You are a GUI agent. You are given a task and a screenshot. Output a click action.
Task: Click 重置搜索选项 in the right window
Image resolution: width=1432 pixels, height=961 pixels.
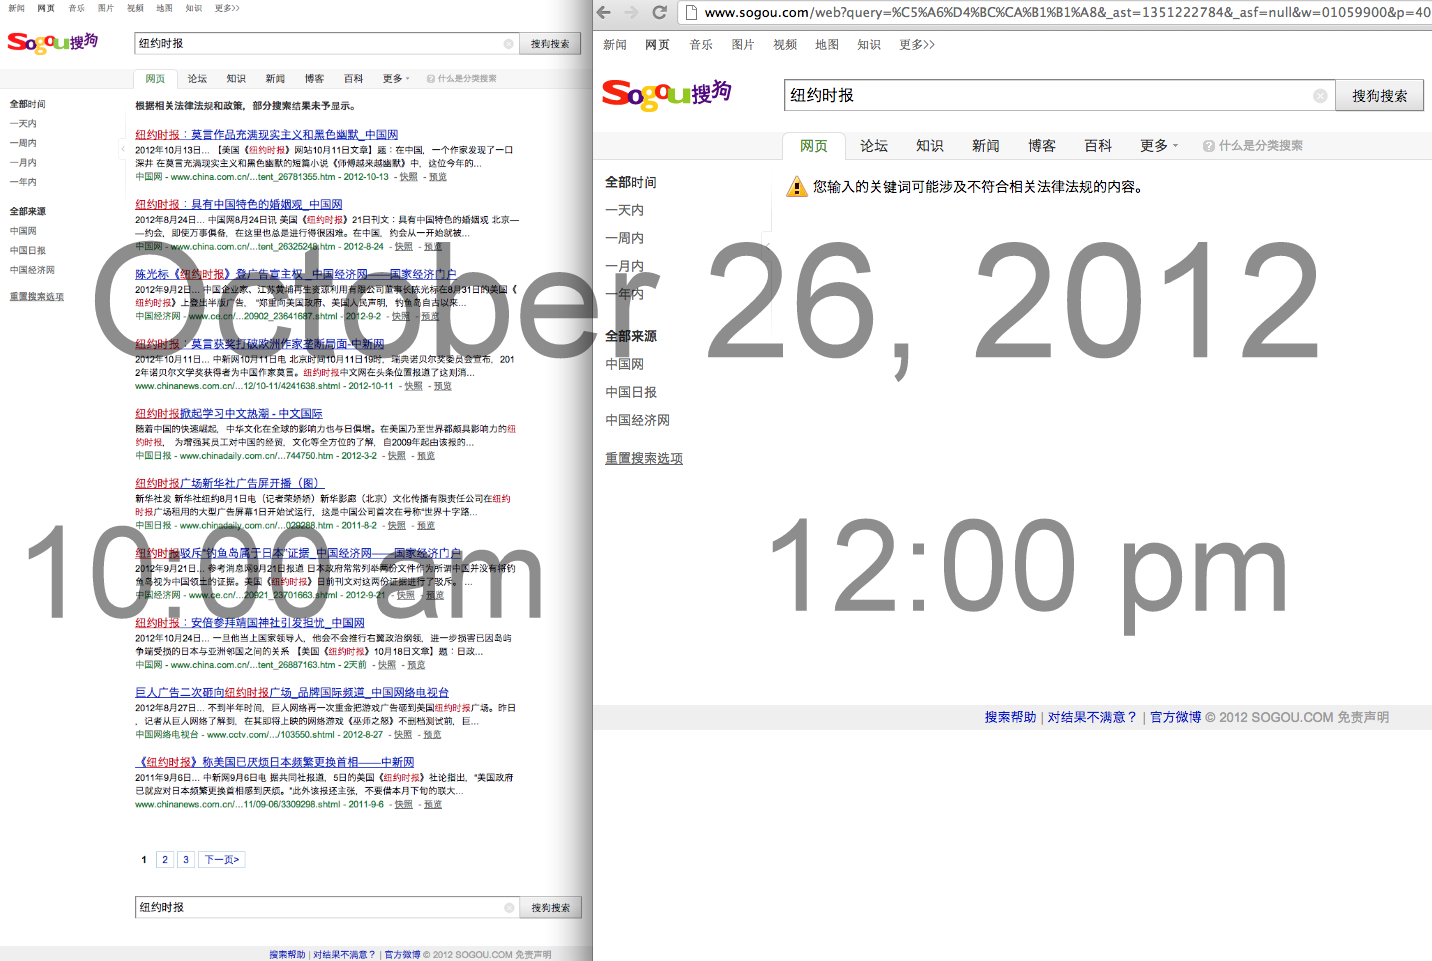[x=644, y=459]
